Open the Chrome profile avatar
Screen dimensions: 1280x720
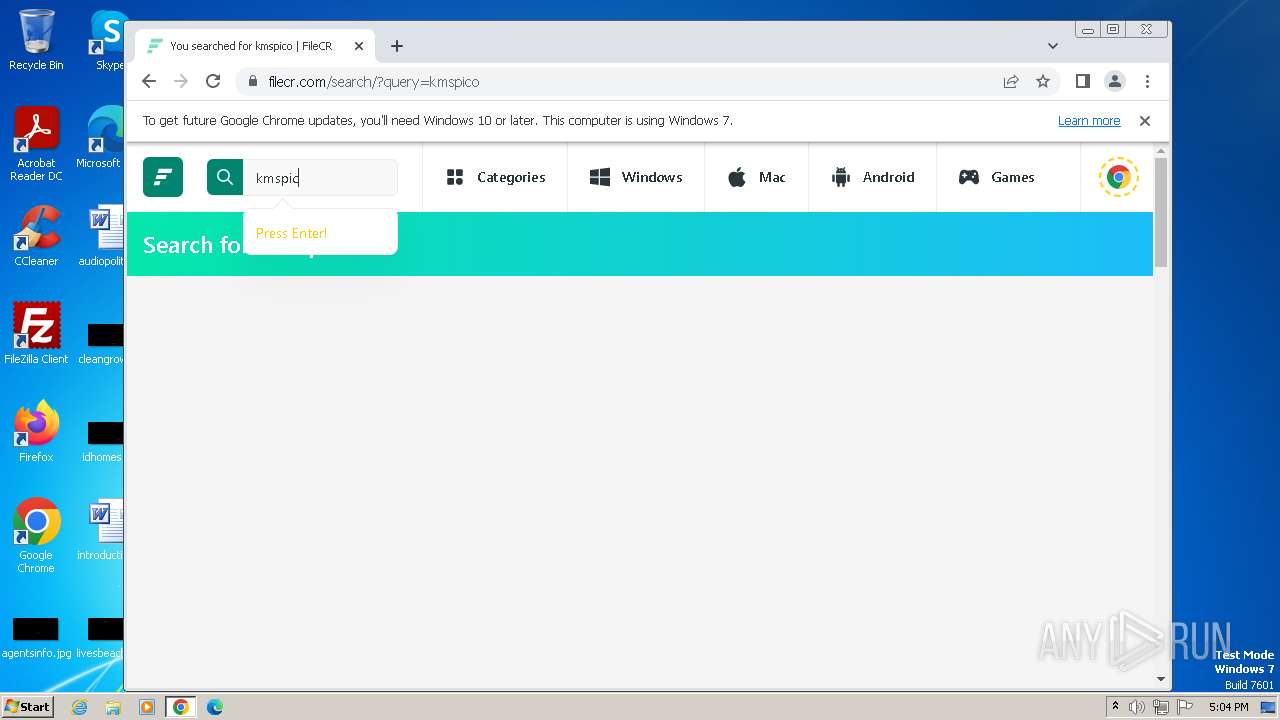(1115, 81)
